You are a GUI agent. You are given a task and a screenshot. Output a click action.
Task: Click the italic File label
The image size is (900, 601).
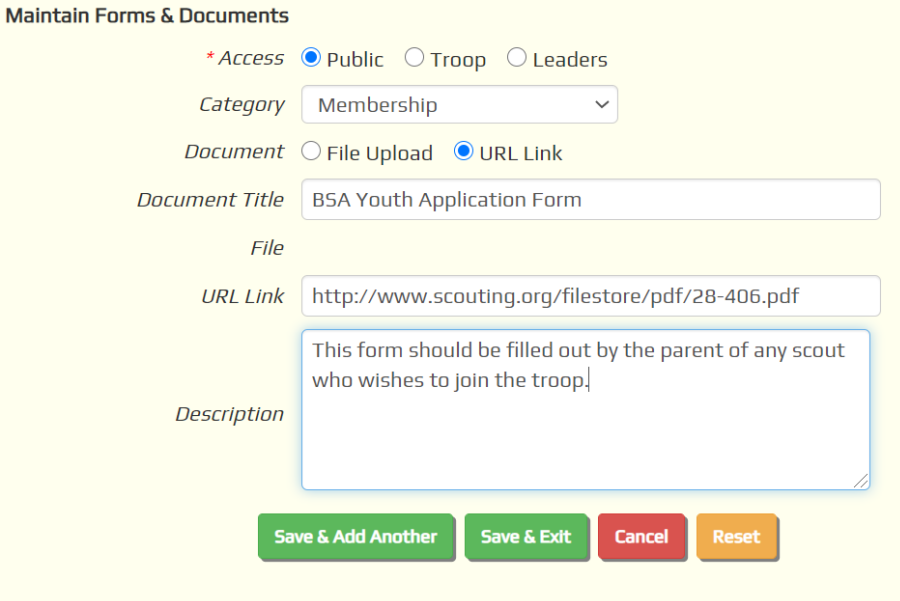click(267, 248)
